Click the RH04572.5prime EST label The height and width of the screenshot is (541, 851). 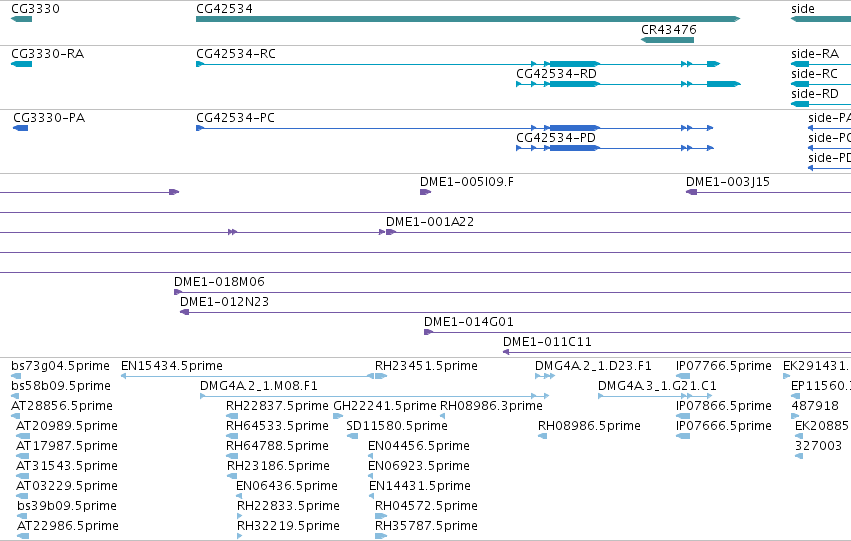[x=426, y=507]
